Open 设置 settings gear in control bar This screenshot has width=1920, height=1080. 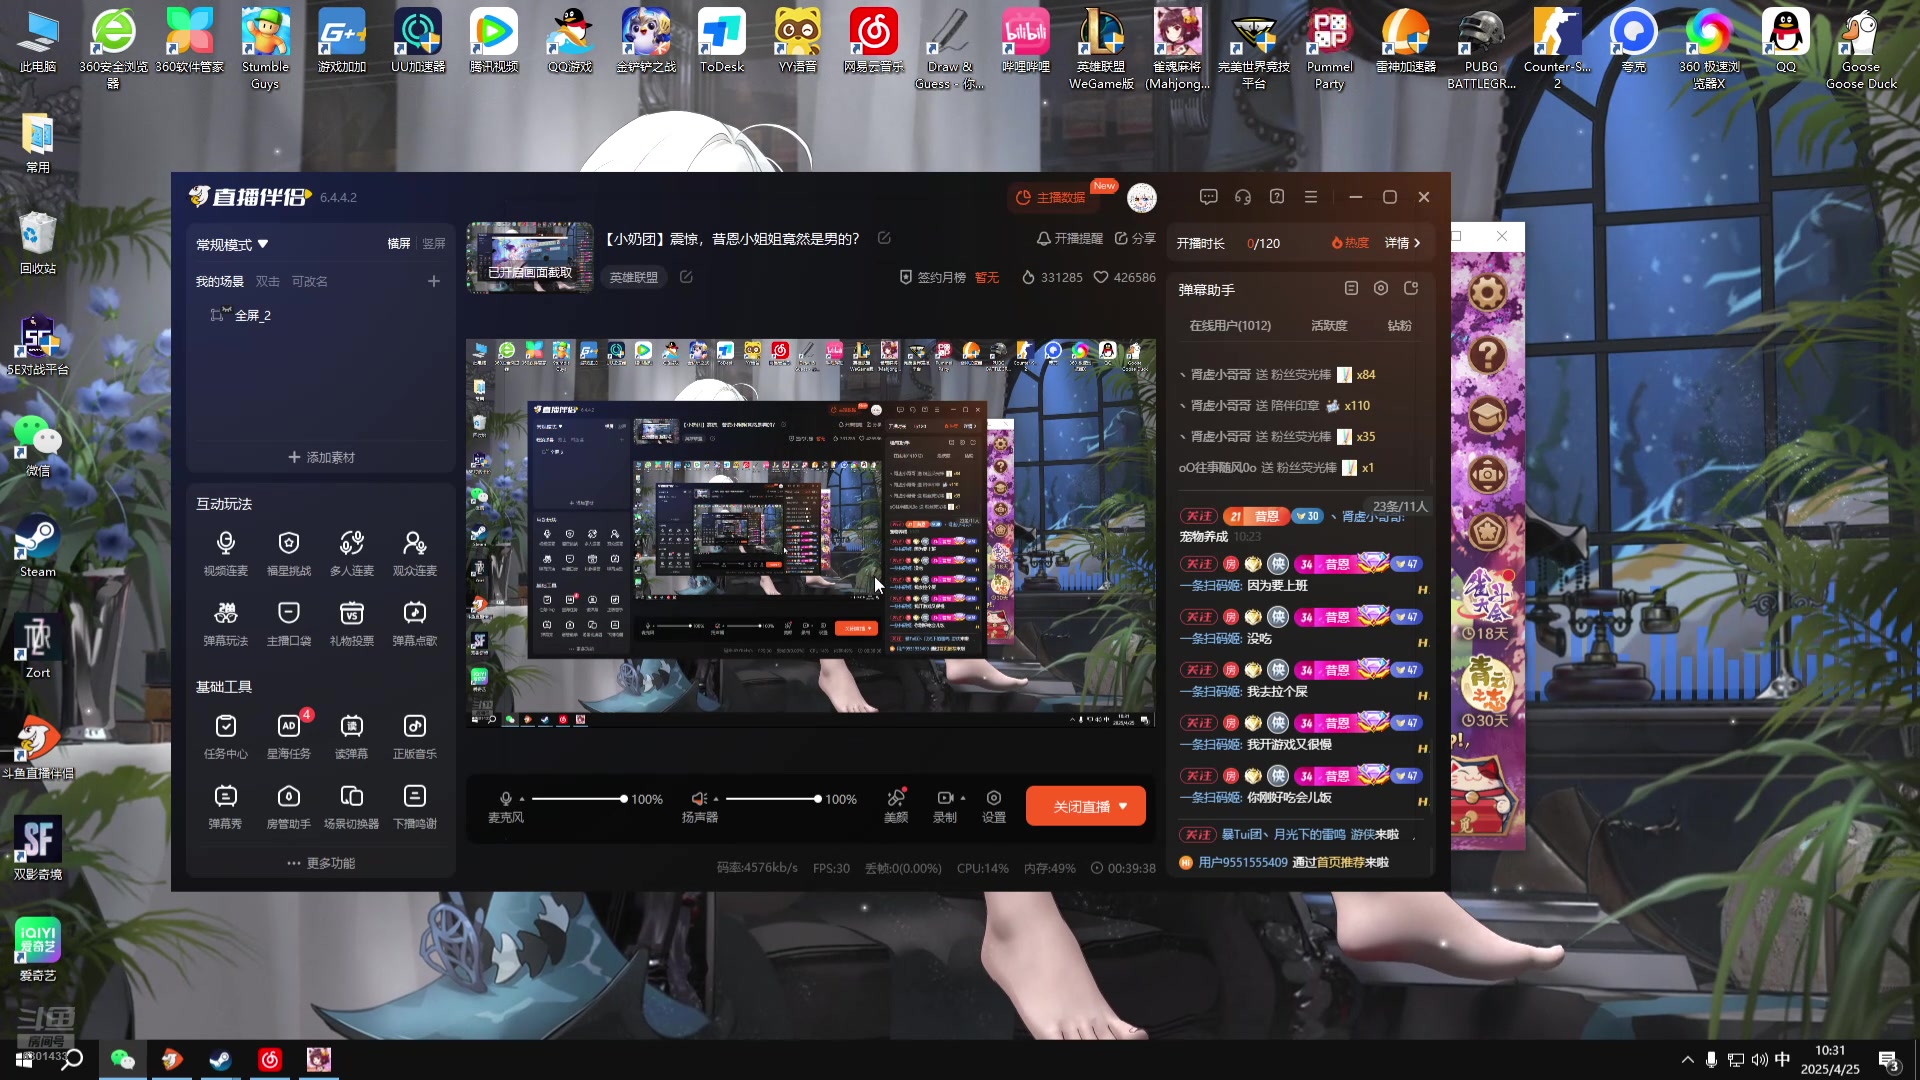point(994,806)
